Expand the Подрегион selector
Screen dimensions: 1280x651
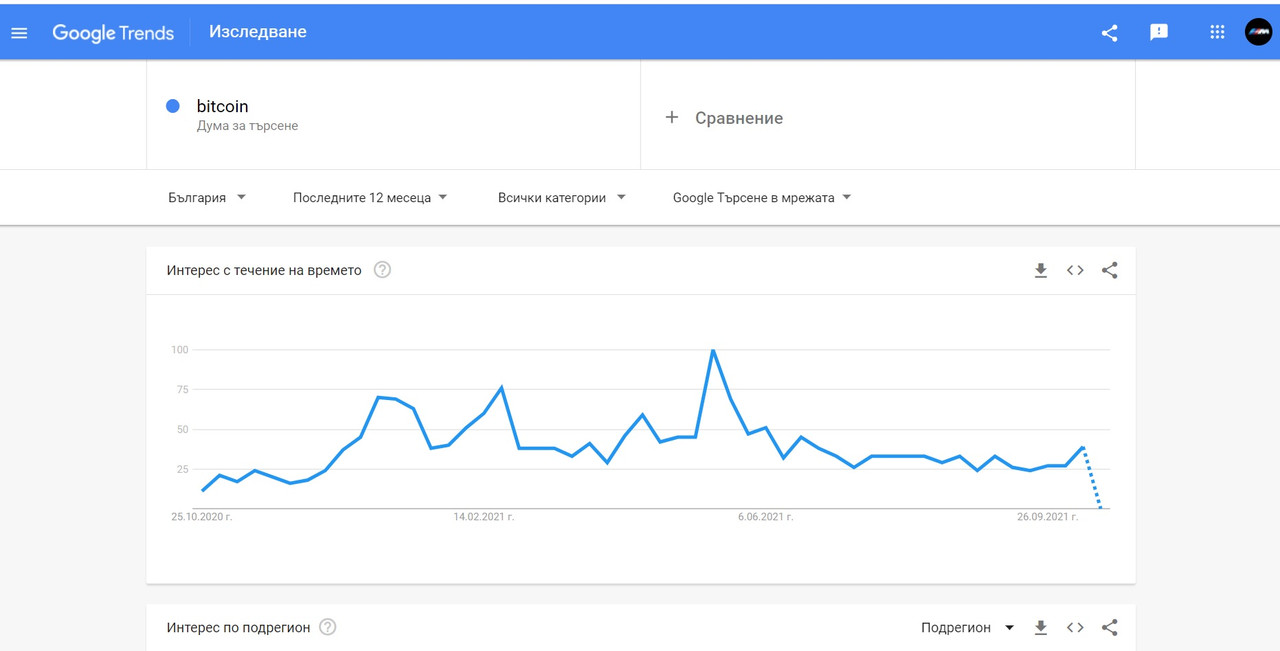click(967, 628)
